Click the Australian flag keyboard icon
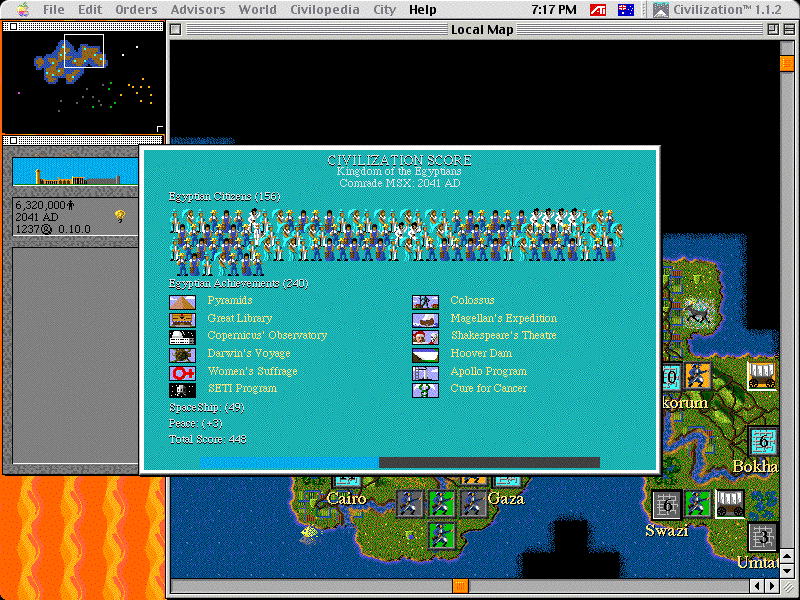This screenshot has height=600, width=800. click(x=626, y=10)
